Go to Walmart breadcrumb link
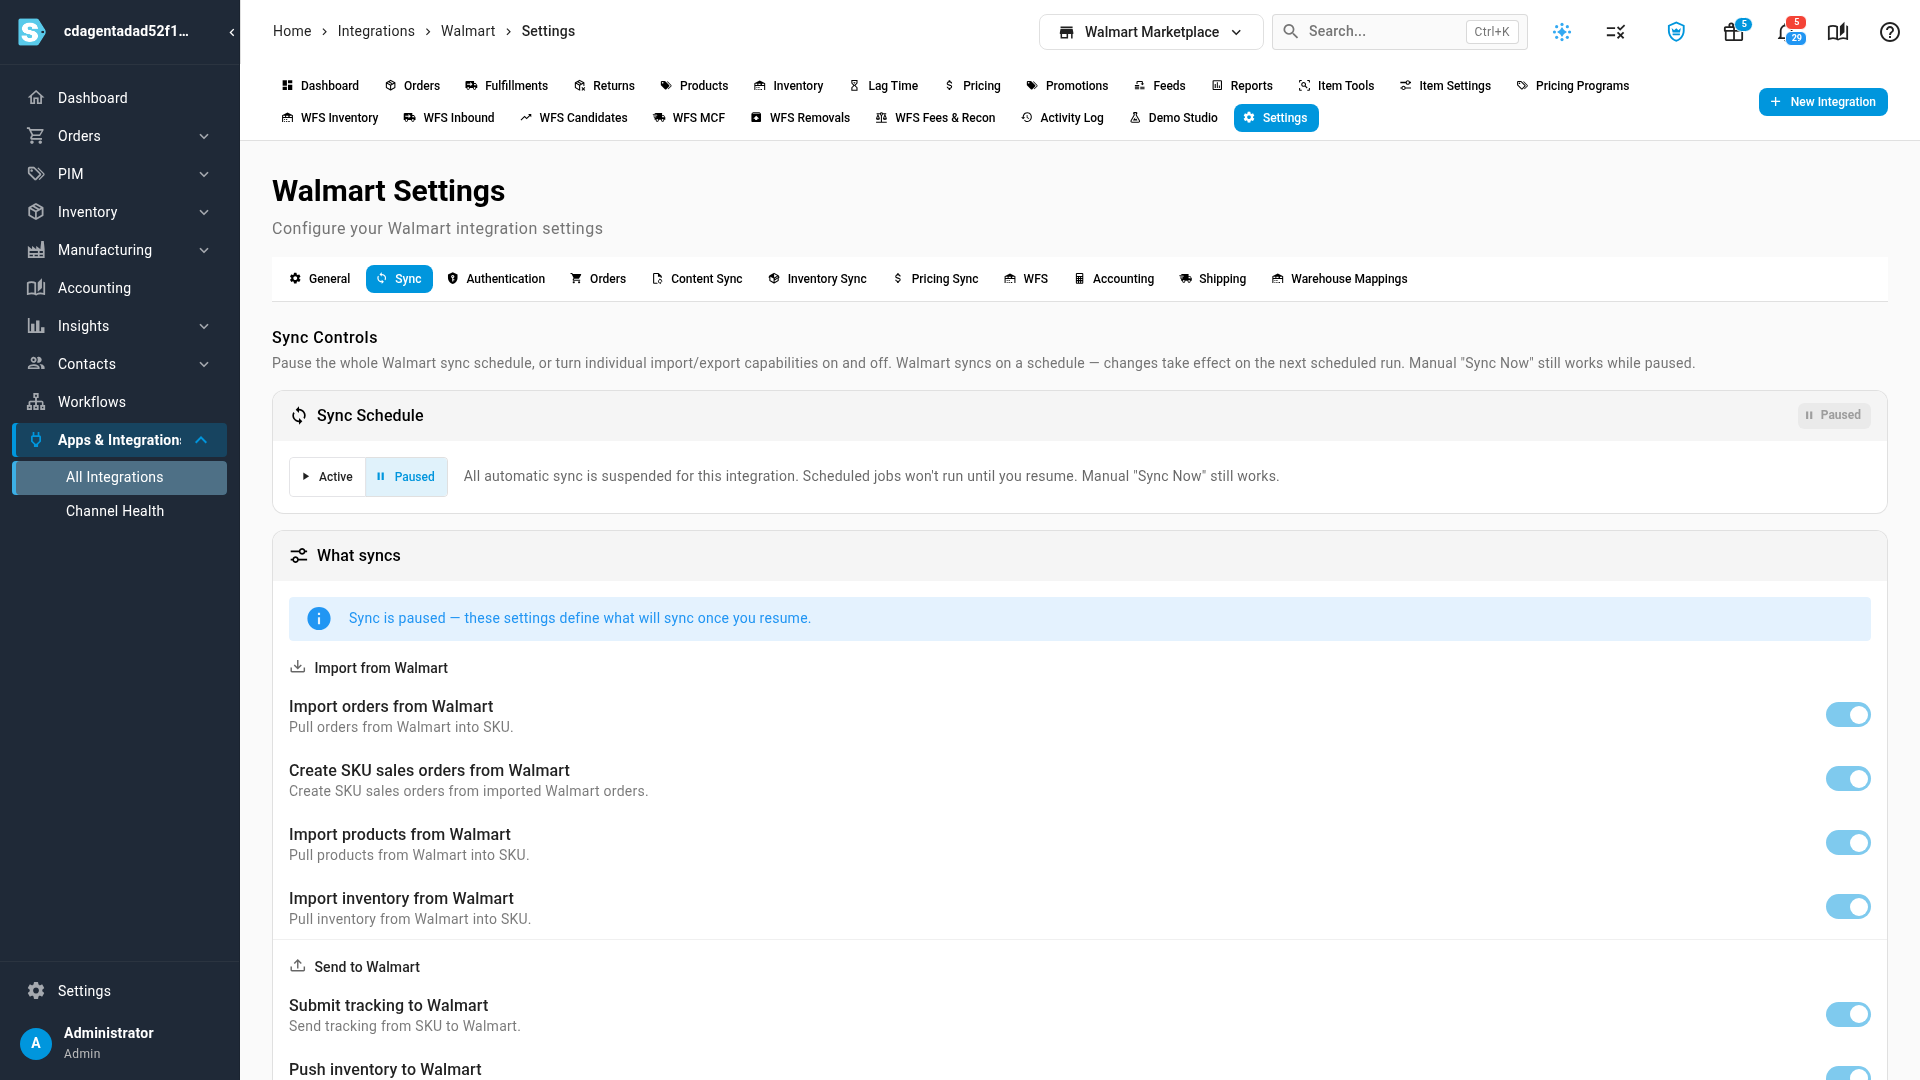The width and height of the screenshot is (1920, 1080). (x=468, y=31)
